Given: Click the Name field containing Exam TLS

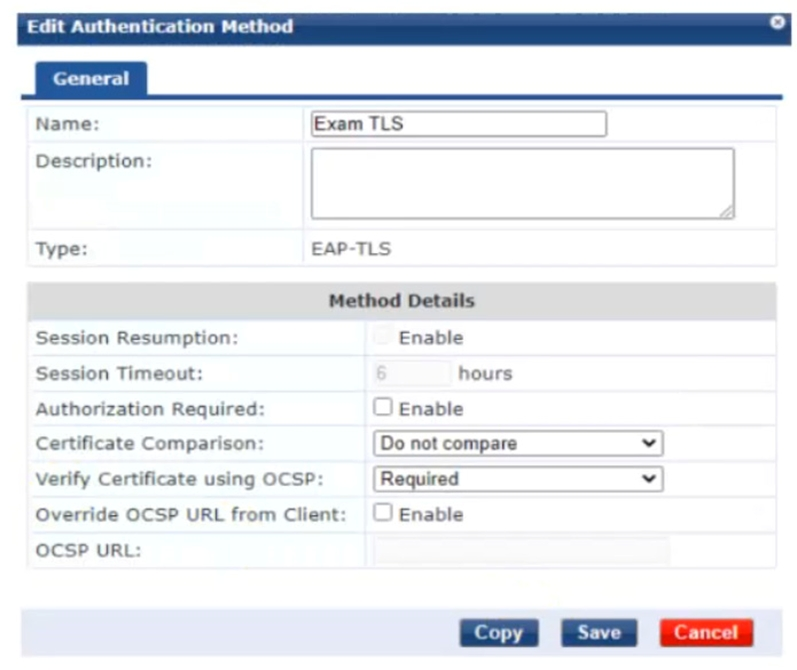Looking at the screenshot, I should [x=458, y=124].
